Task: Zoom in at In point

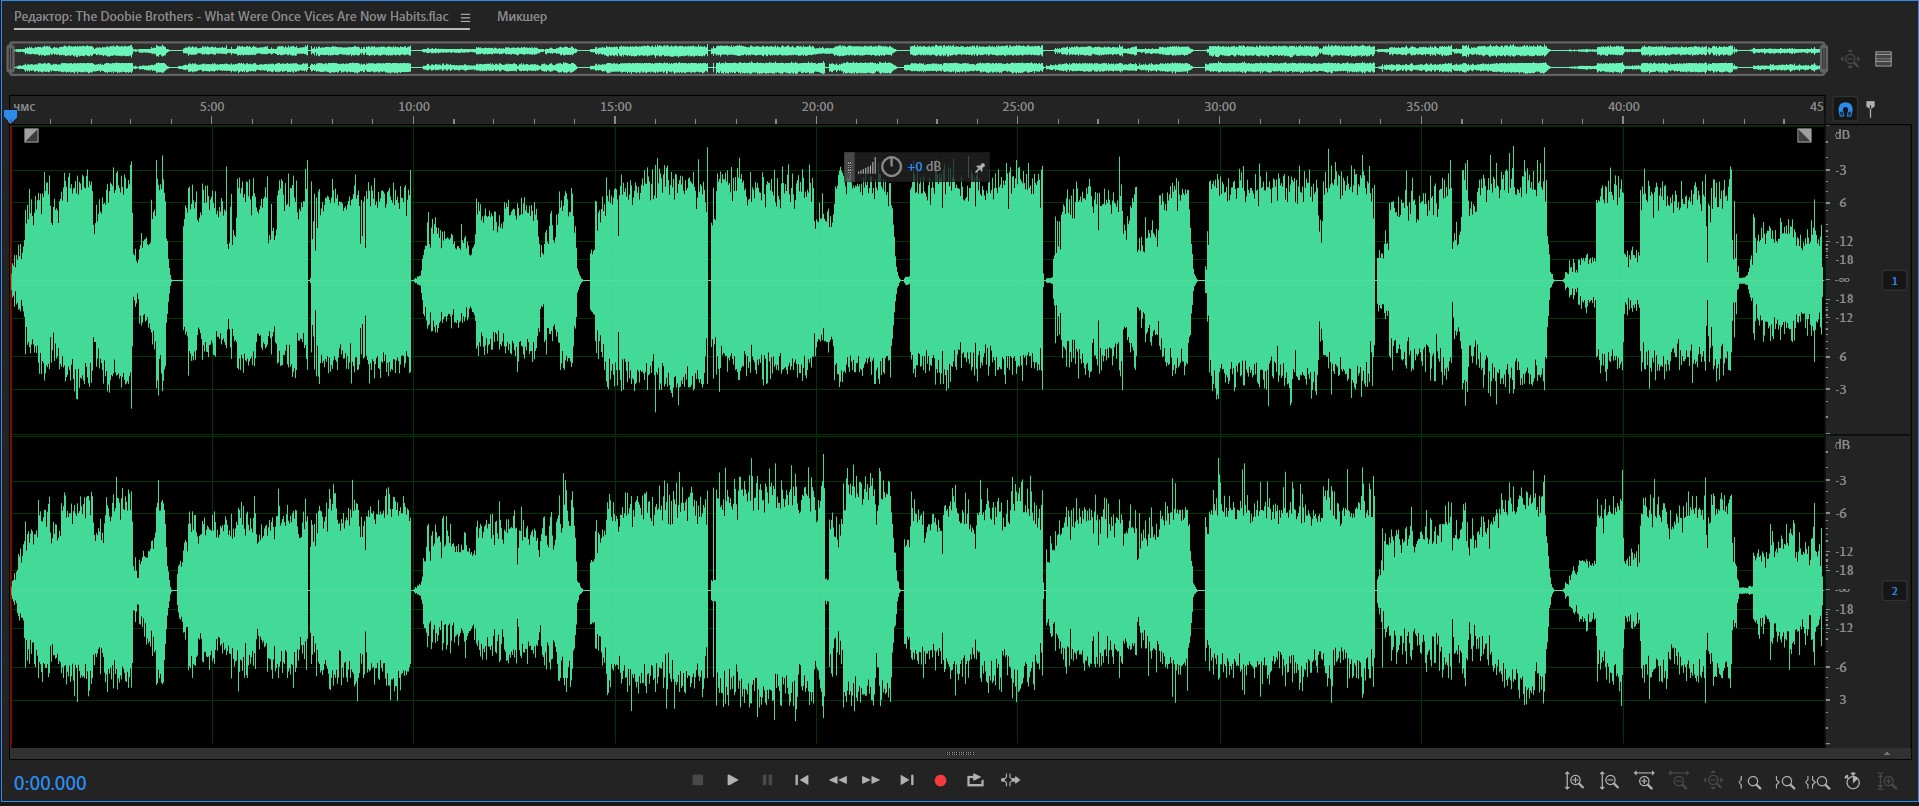Action: pyautogui.click(x=1750, y=782)
